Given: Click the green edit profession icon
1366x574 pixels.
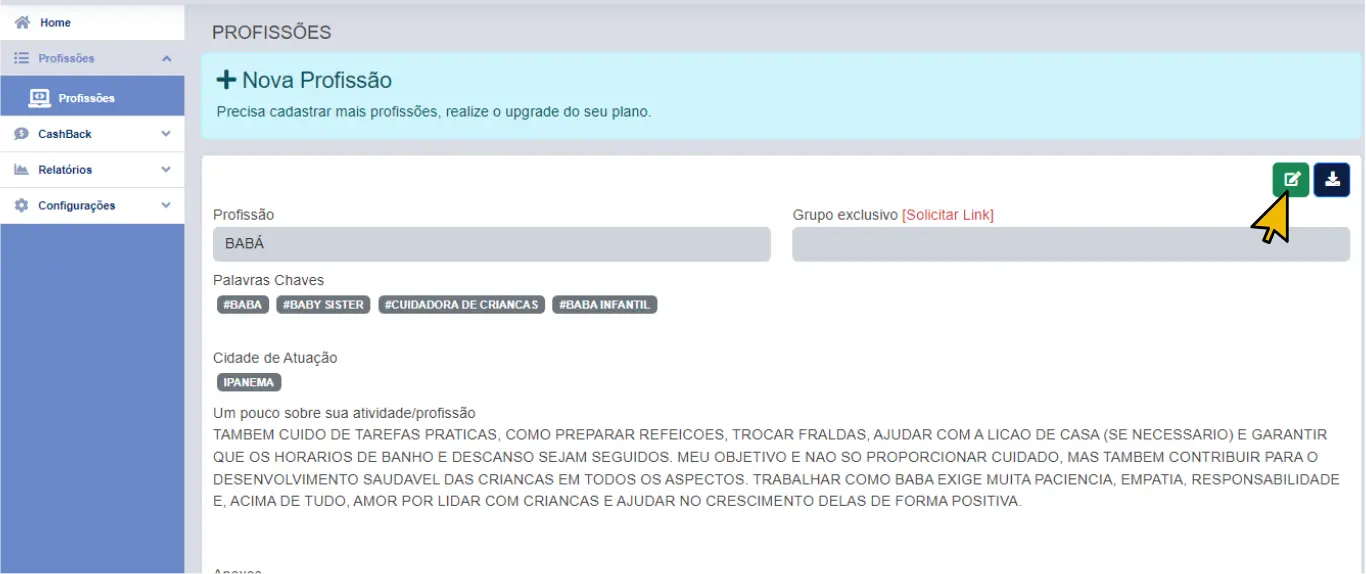Looking at the screenshot, I should [x=1291, y=180].
